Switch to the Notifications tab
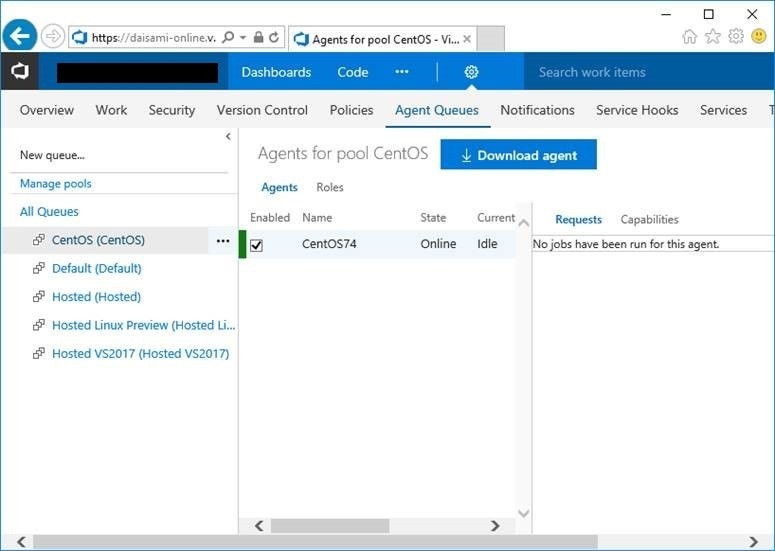This screenshot has width=775, height=551. point(537,110)
